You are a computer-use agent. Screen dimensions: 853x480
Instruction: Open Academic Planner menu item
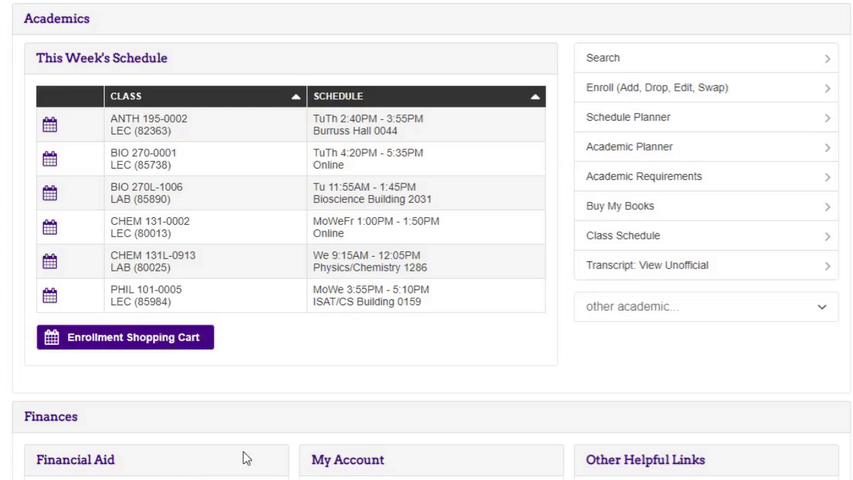coord(706,147)
